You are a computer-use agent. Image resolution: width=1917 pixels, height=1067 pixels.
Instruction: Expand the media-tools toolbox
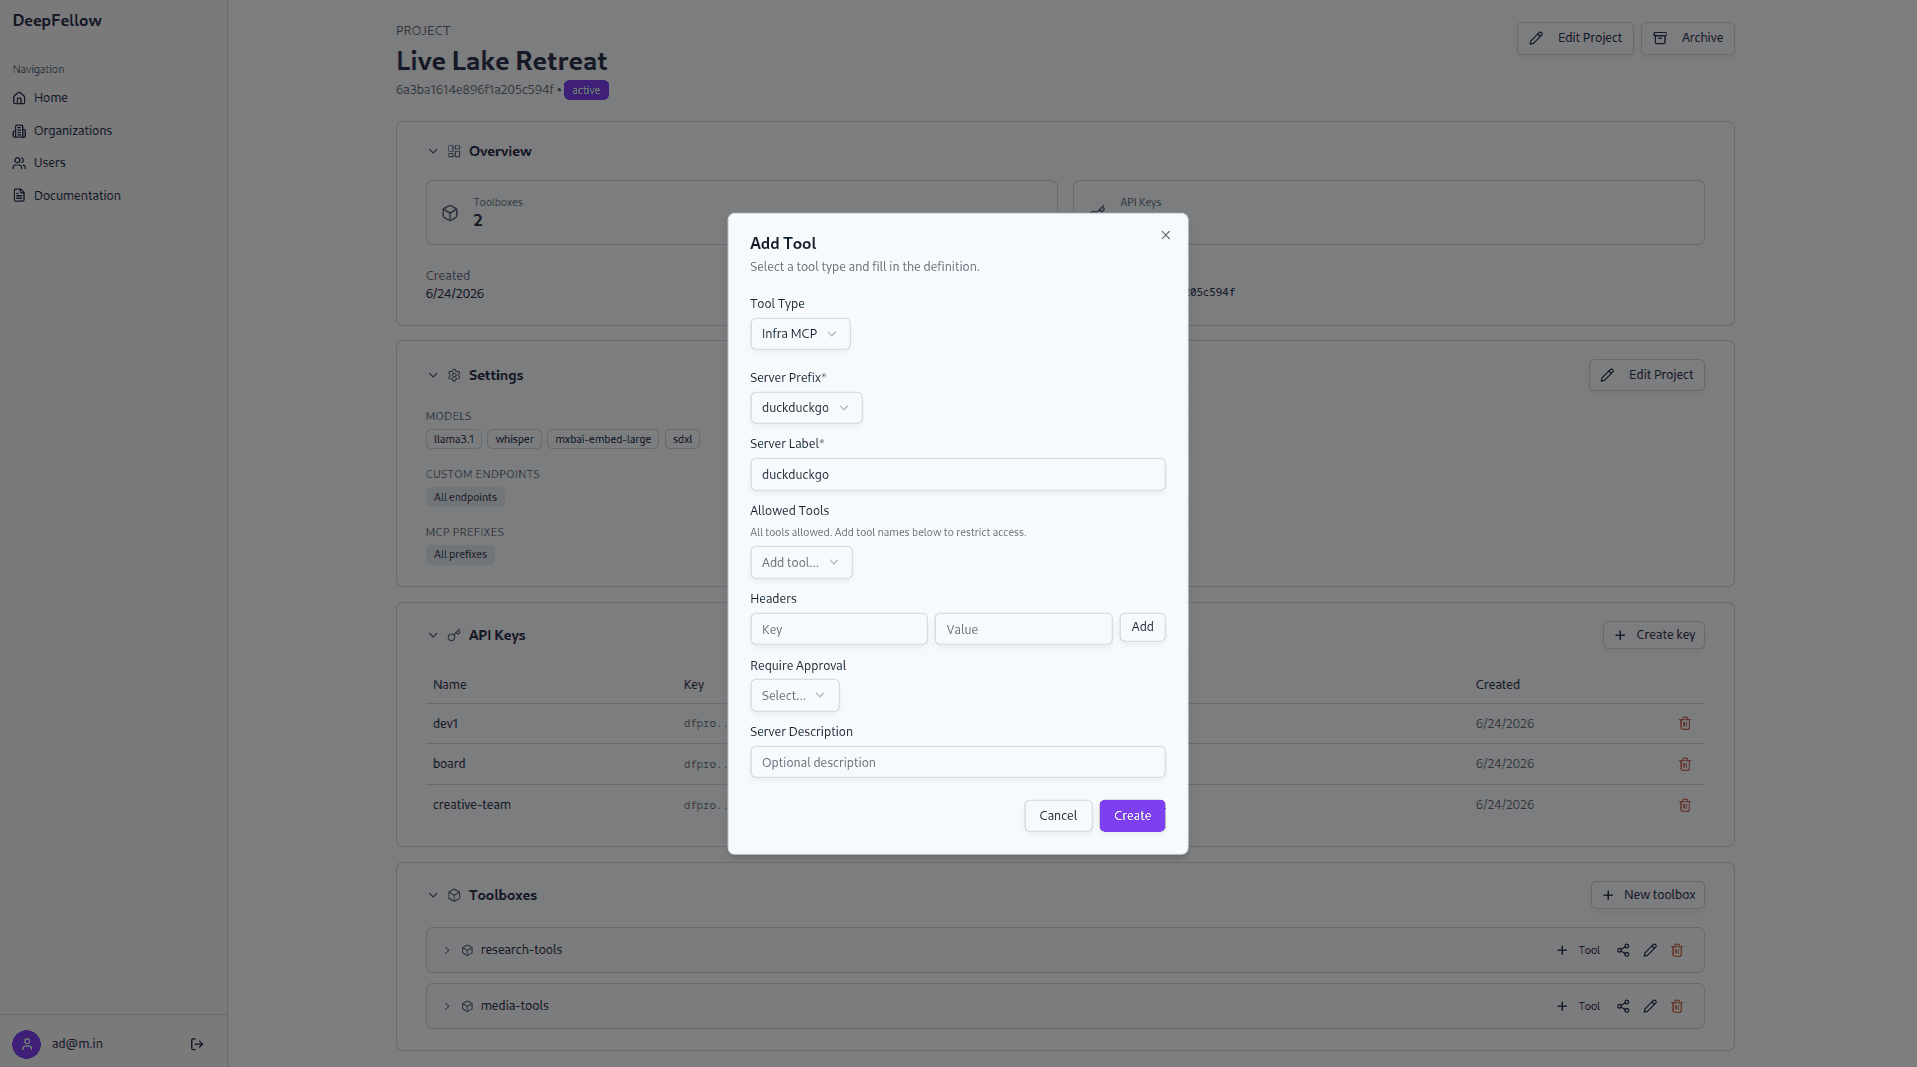click(x=447, y=1006)
